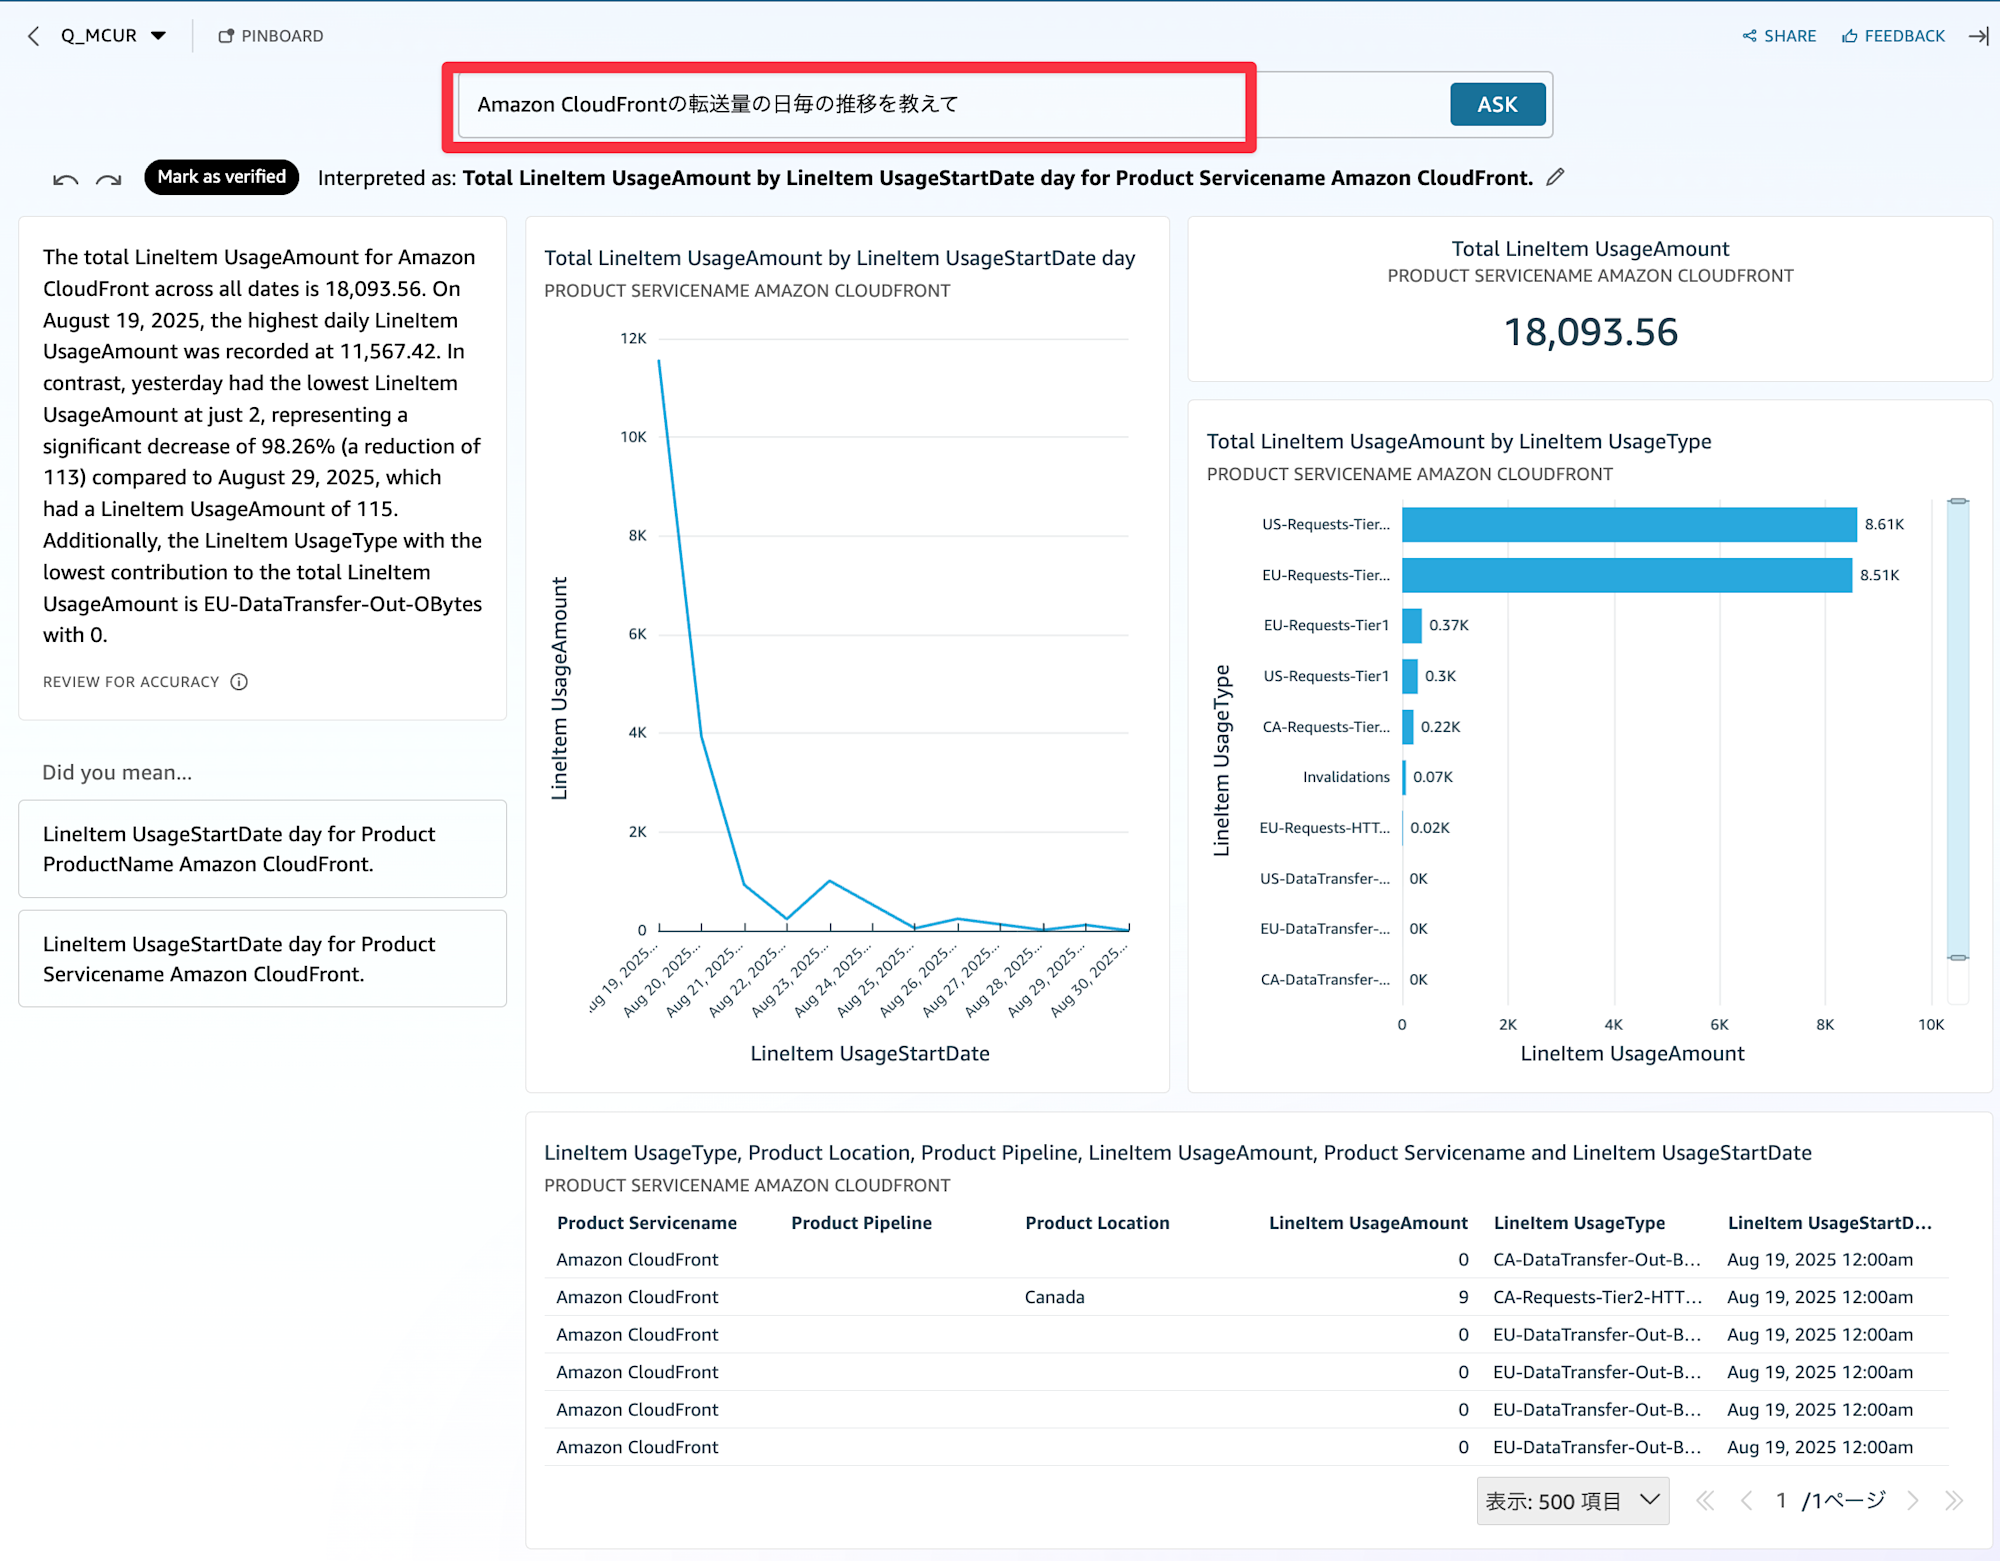Click the CA-Requests-Tier2-HTT... cell
2000x1561 pixels.
(1596, 1297)
